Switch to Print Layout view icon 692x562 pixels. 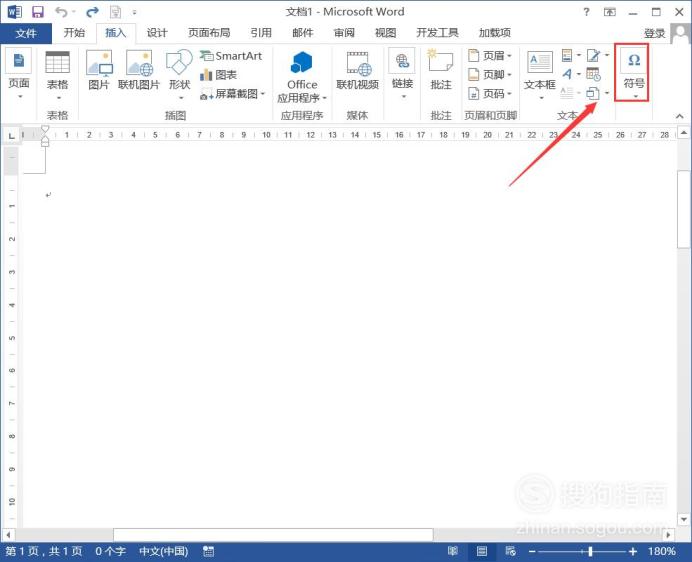click(x=481, y=551)
